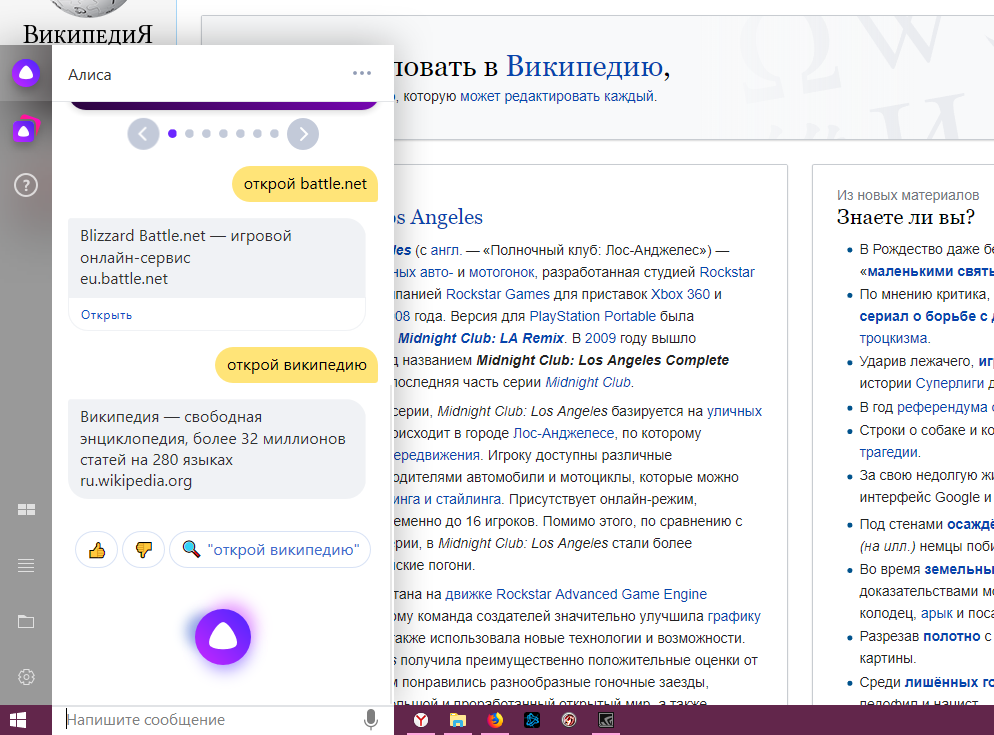Click the "Знаете ли вы?" heading

pyautogui.click(x=905, y=217)
